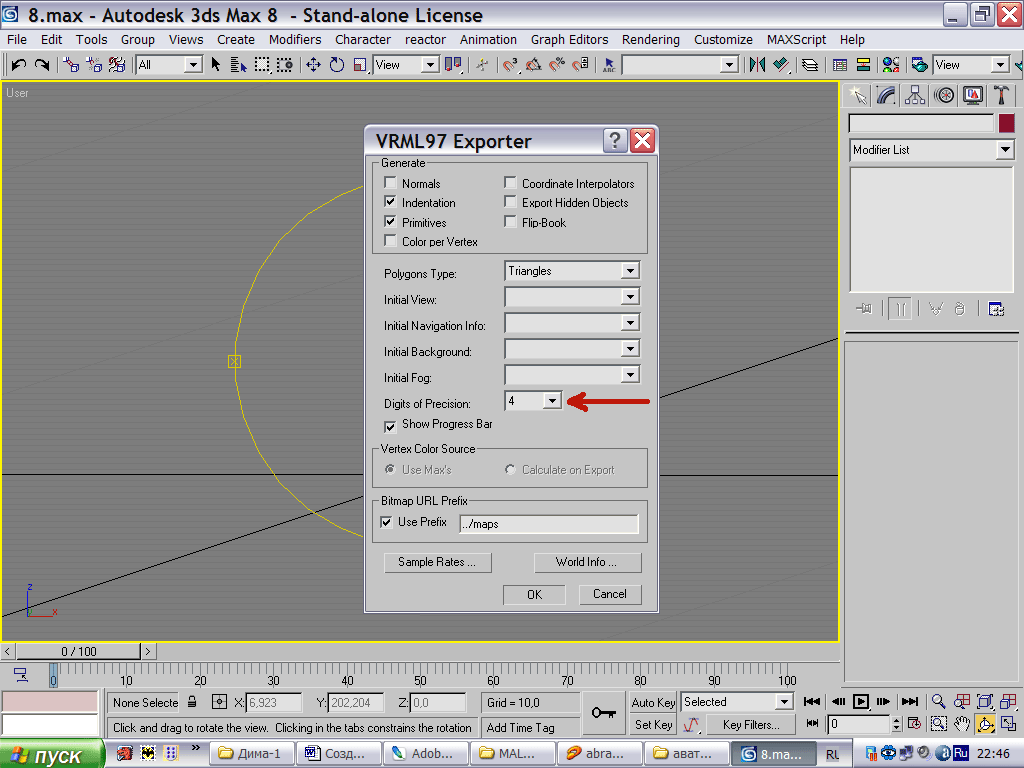The height and width of the screenshot is (768, 1024).
Task: Choose the Select and Rotate tool
Action: 337,65
